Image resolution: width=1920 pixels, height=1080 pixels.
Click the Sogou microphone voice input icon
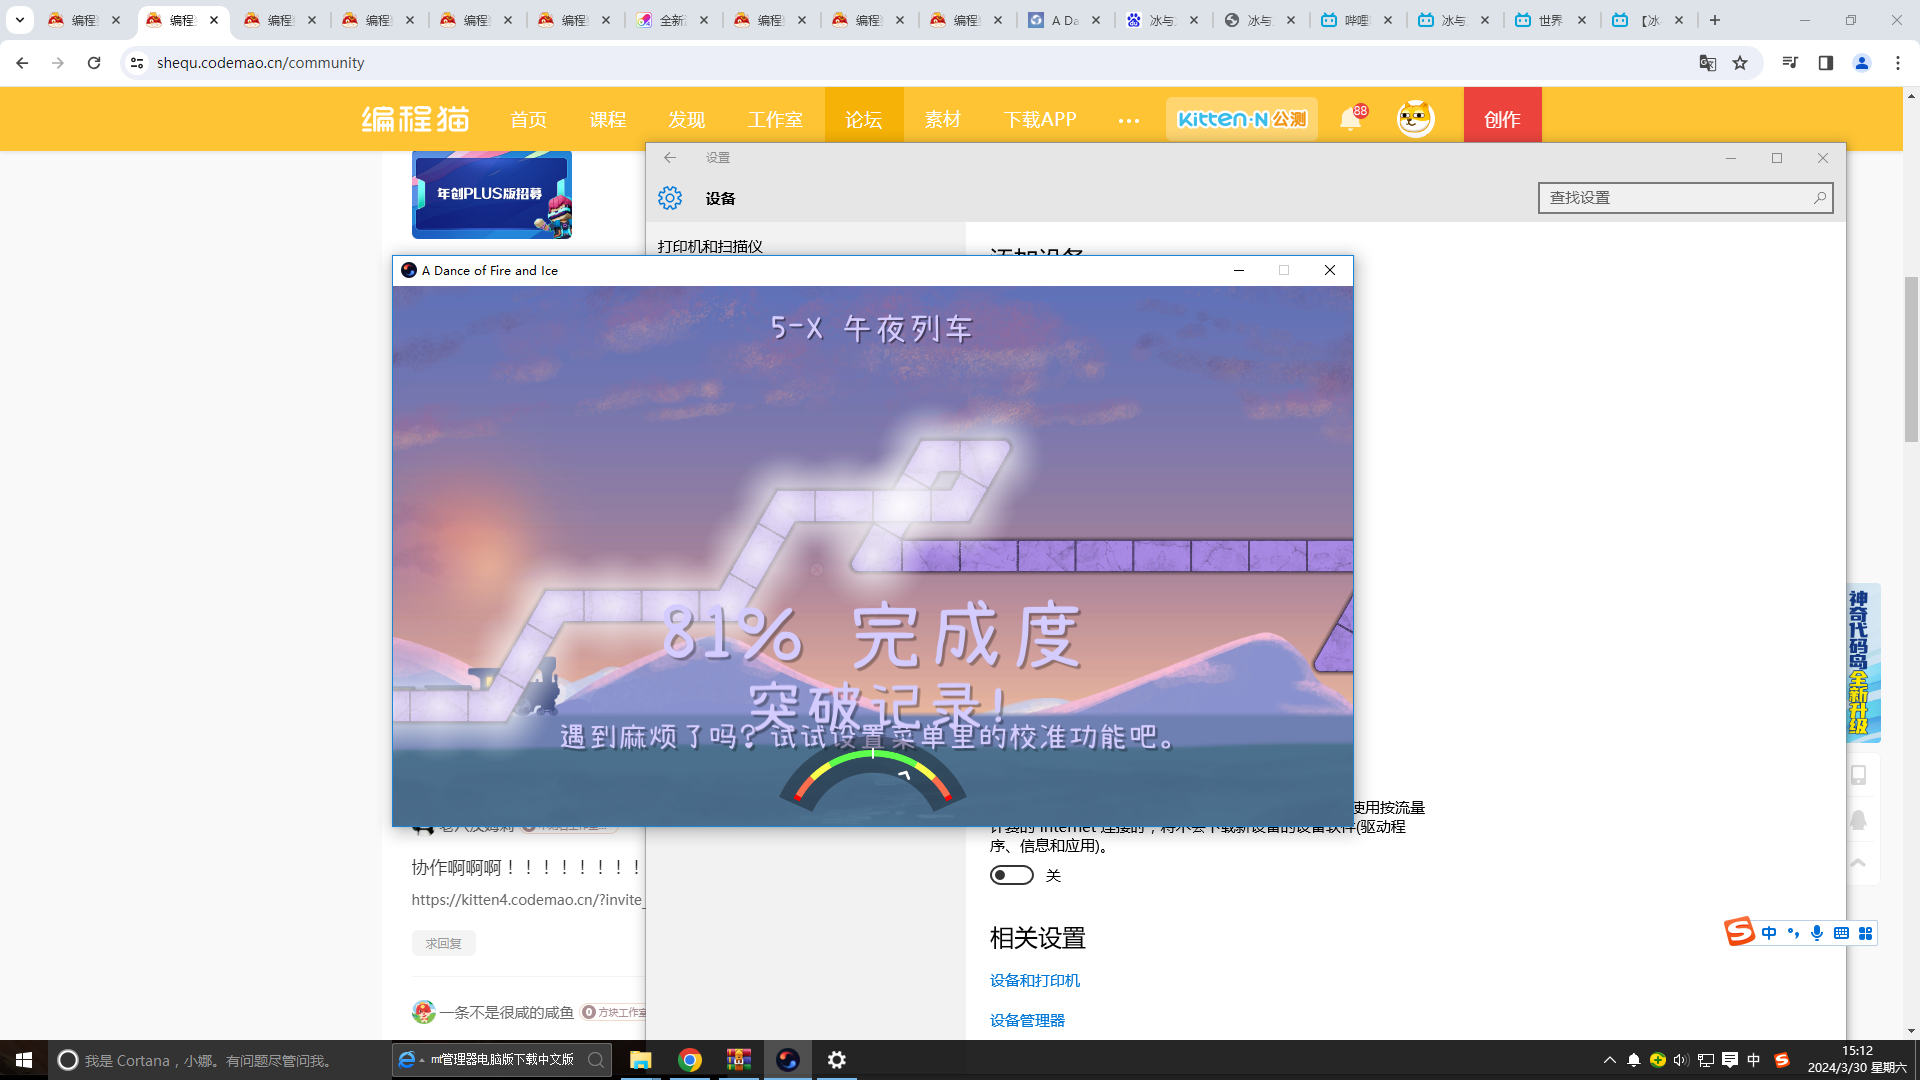[x=1817, y=933]
